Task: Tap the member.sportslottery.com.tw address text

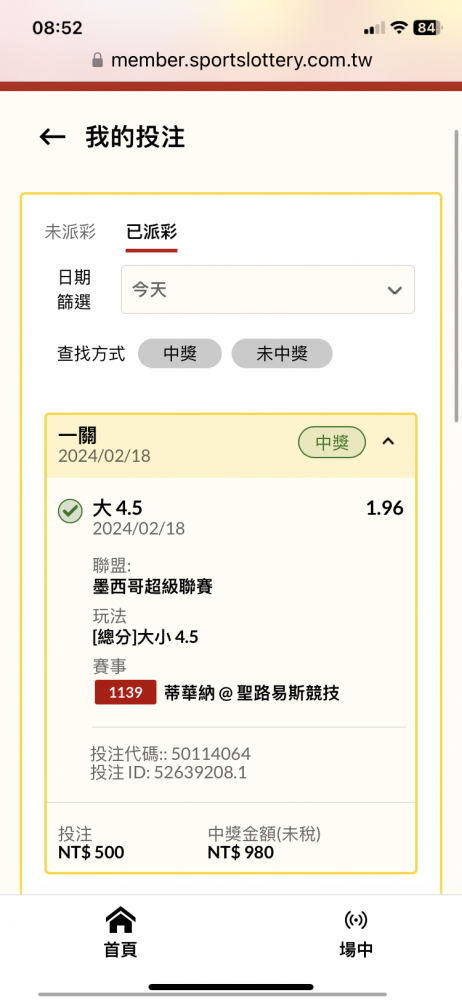Action: click(242, 61)
